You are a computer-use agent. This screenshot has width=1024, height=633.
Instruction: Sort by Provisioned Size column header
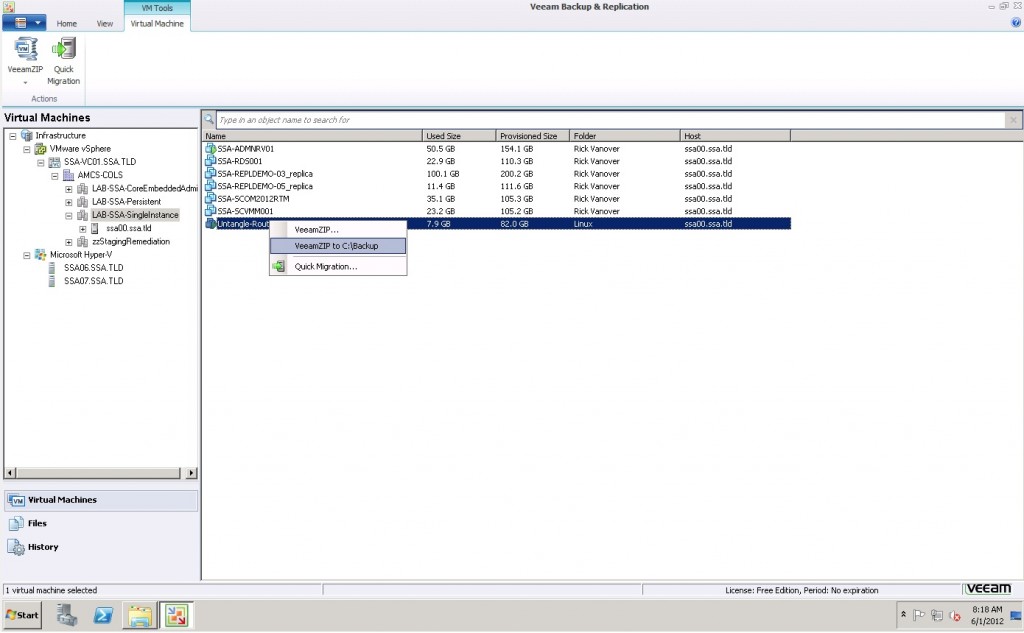point(533,136)
